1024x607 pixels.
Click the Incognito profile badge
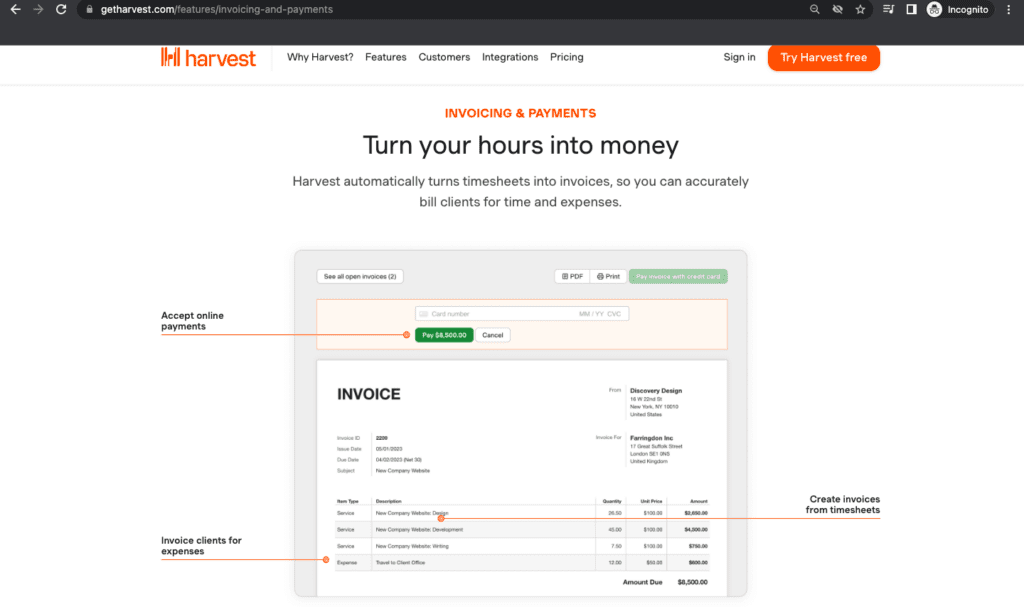pos(957,9)
